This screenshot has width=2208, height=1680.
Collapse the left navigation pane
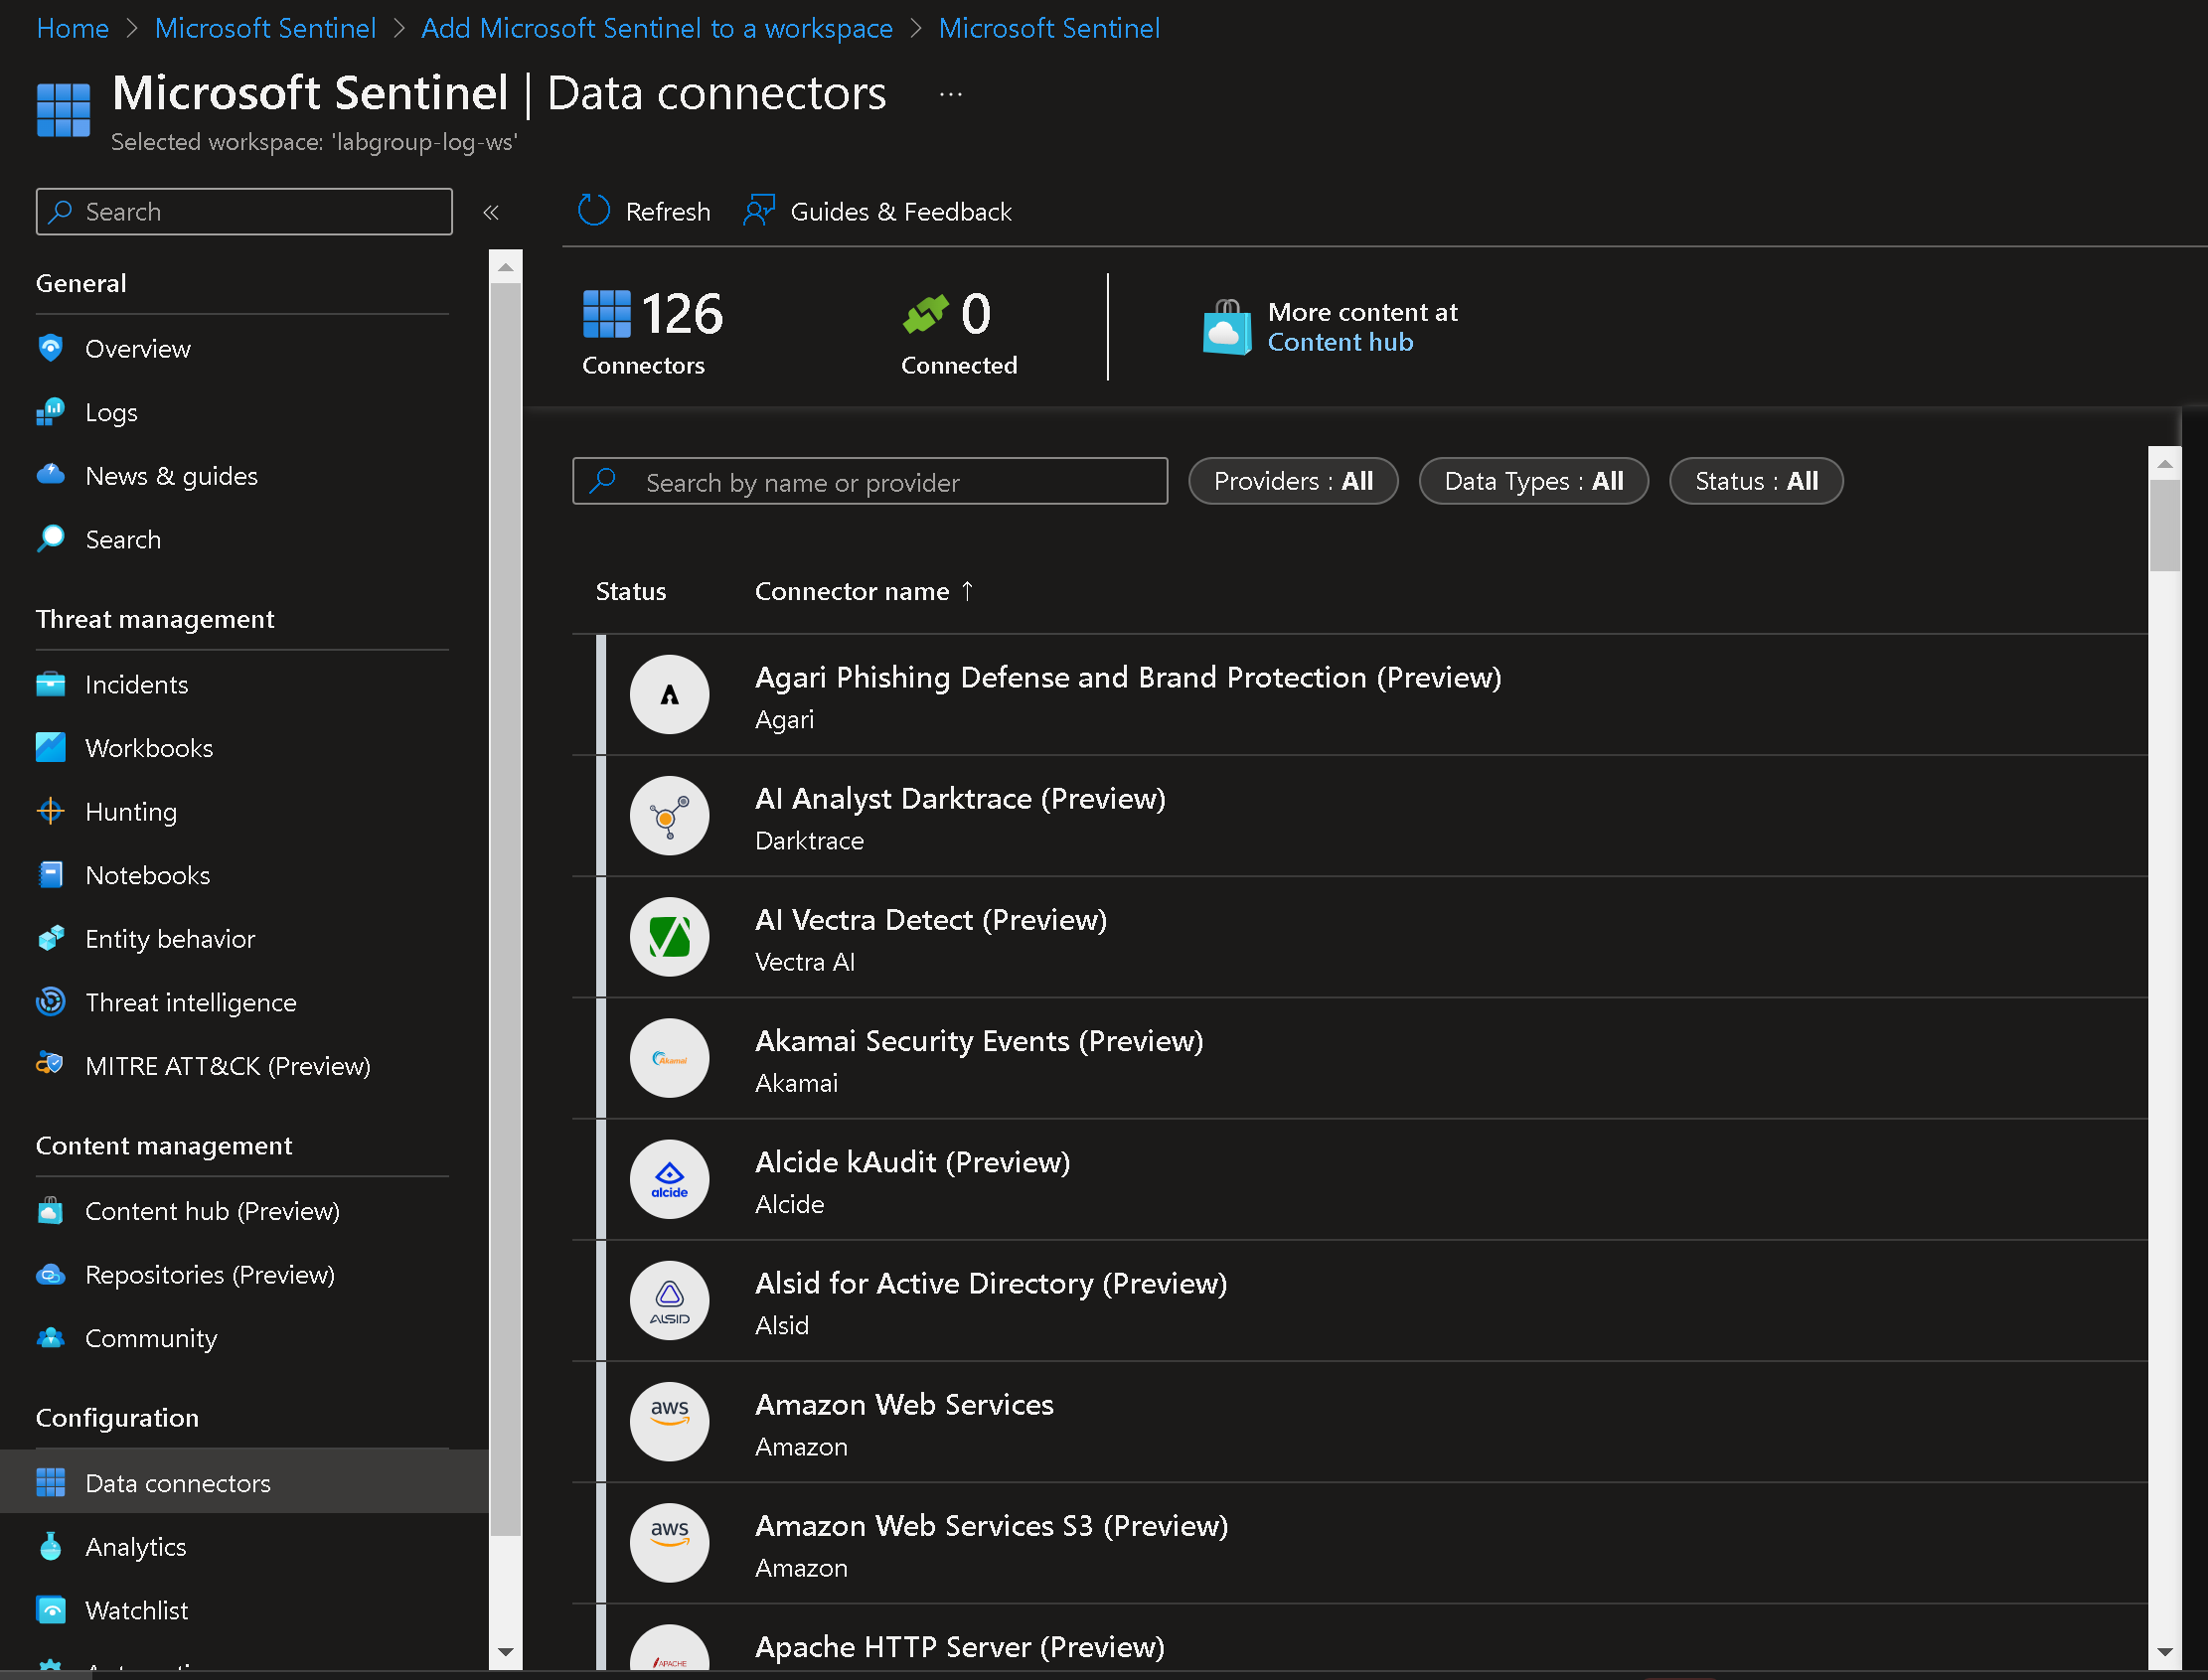click(491, 212)
